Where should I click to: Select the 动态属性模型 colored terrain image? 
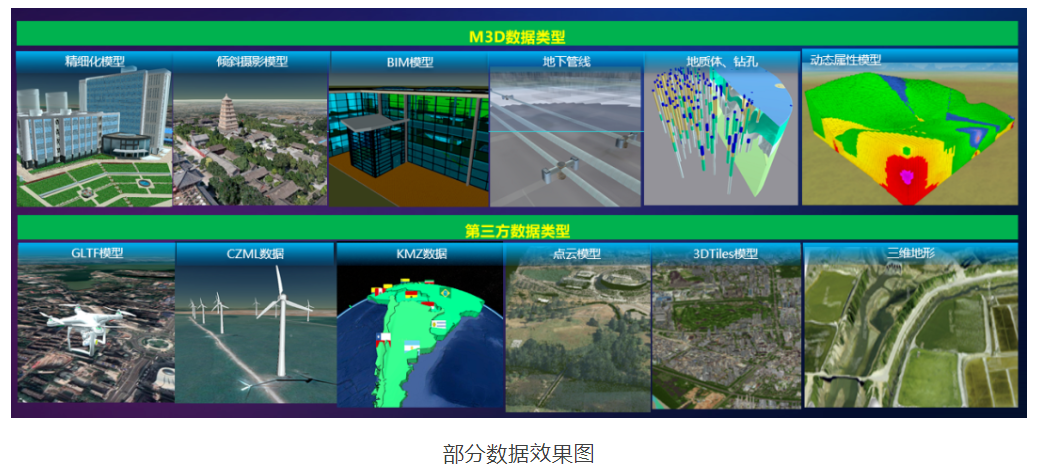point(909,135)
